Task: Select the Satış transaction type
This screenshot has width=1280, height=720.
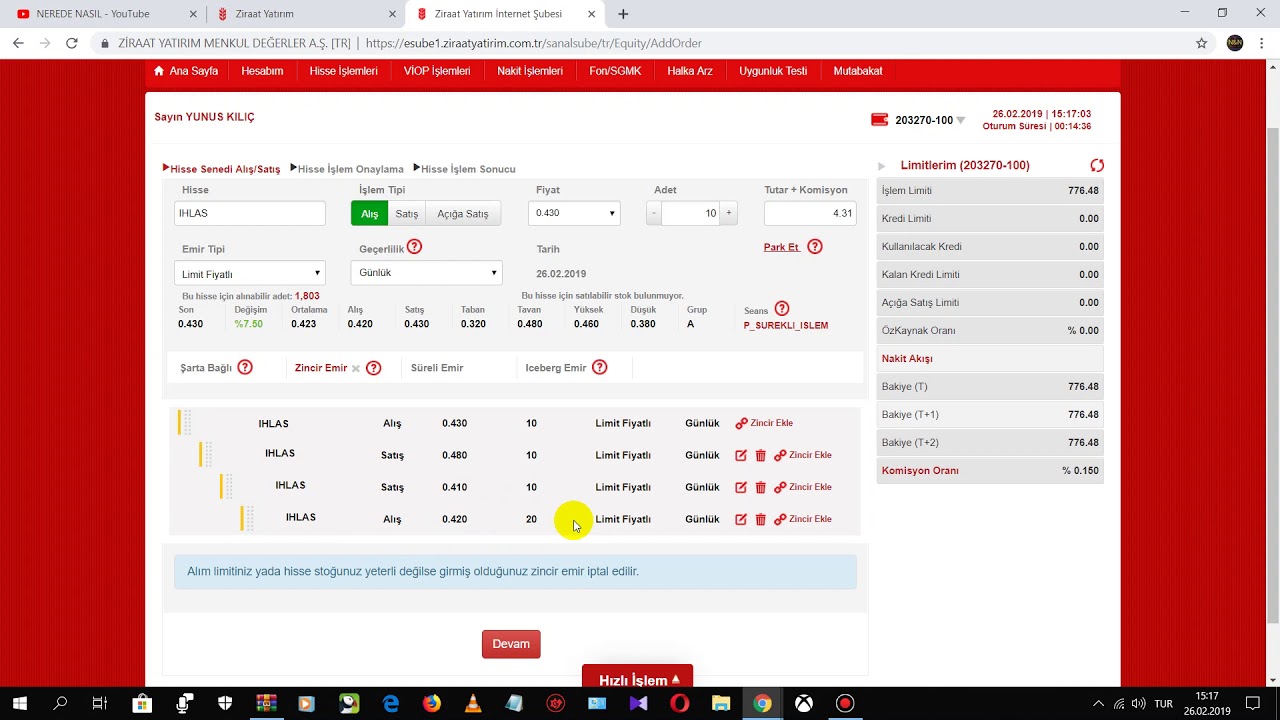Action: [407, 213]
